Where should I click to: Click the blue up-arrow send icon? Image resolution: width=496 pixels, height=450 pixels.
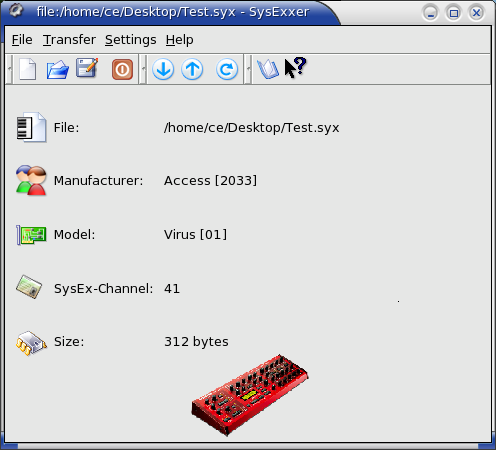(x=192, y=69)
